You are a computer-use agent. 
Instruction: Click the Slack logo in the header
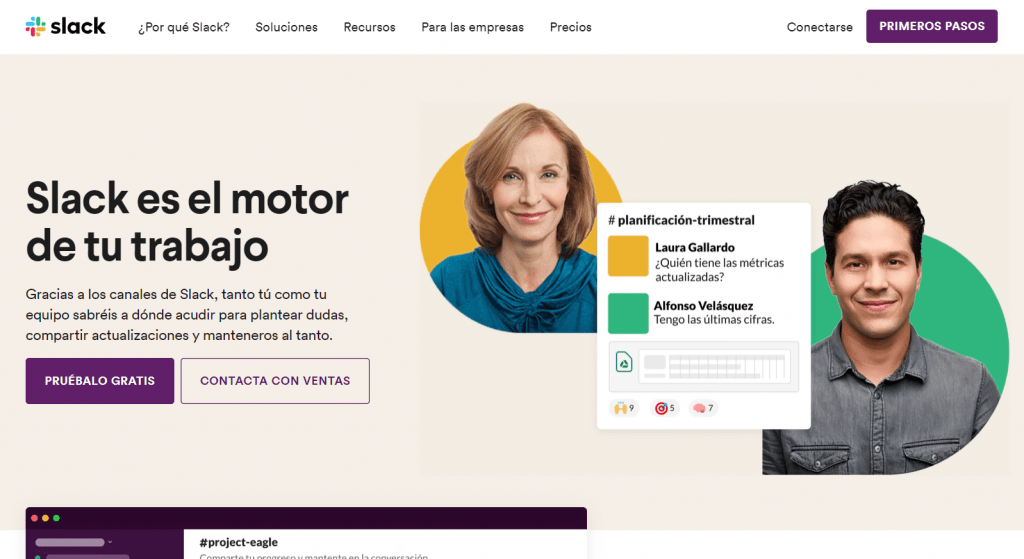65,26
